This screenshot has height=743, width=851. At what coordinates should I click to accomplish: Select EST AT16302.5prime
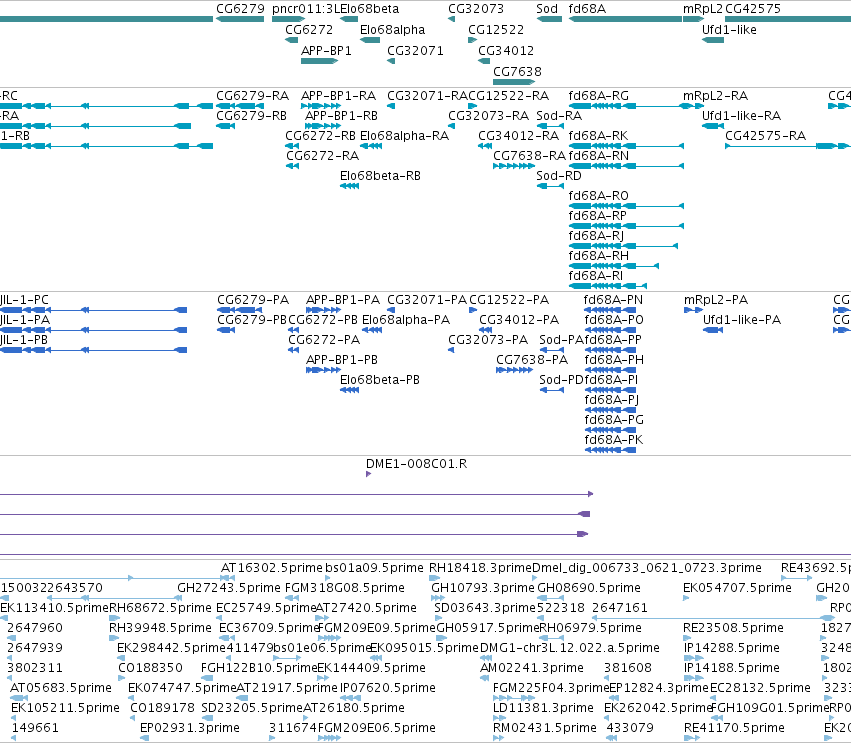coord(227,578)
